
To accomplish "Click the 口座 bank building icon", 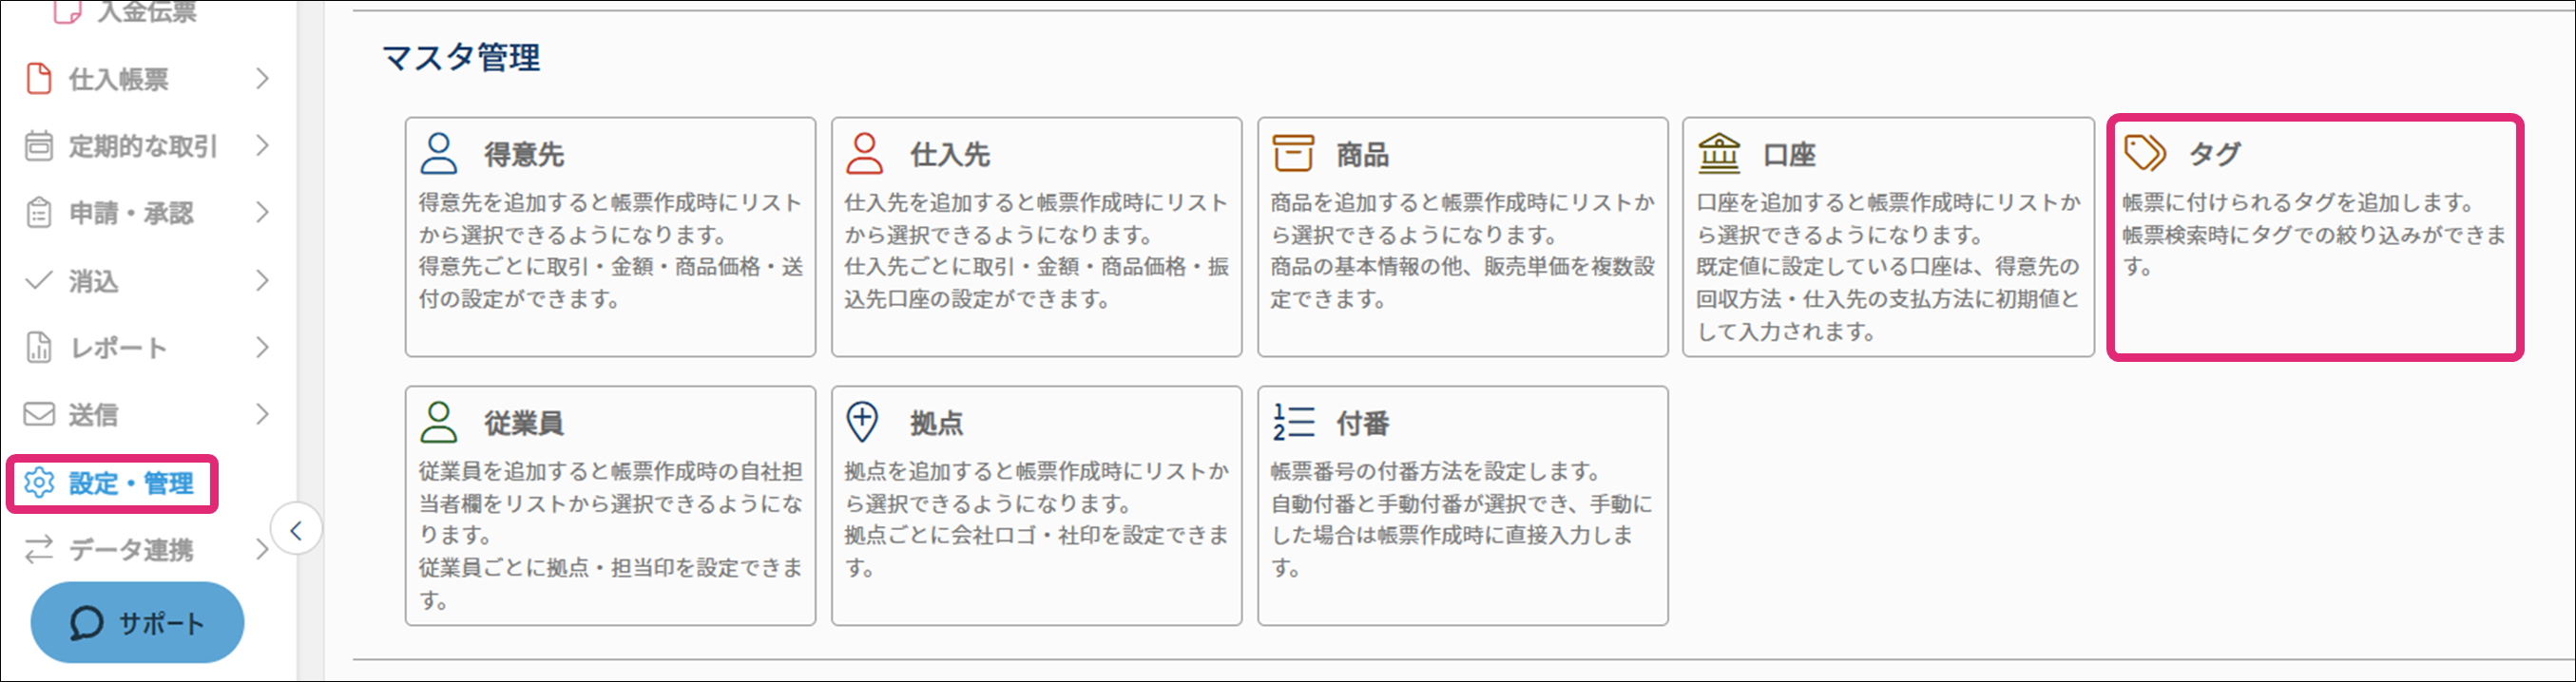I will point(1719,154).
